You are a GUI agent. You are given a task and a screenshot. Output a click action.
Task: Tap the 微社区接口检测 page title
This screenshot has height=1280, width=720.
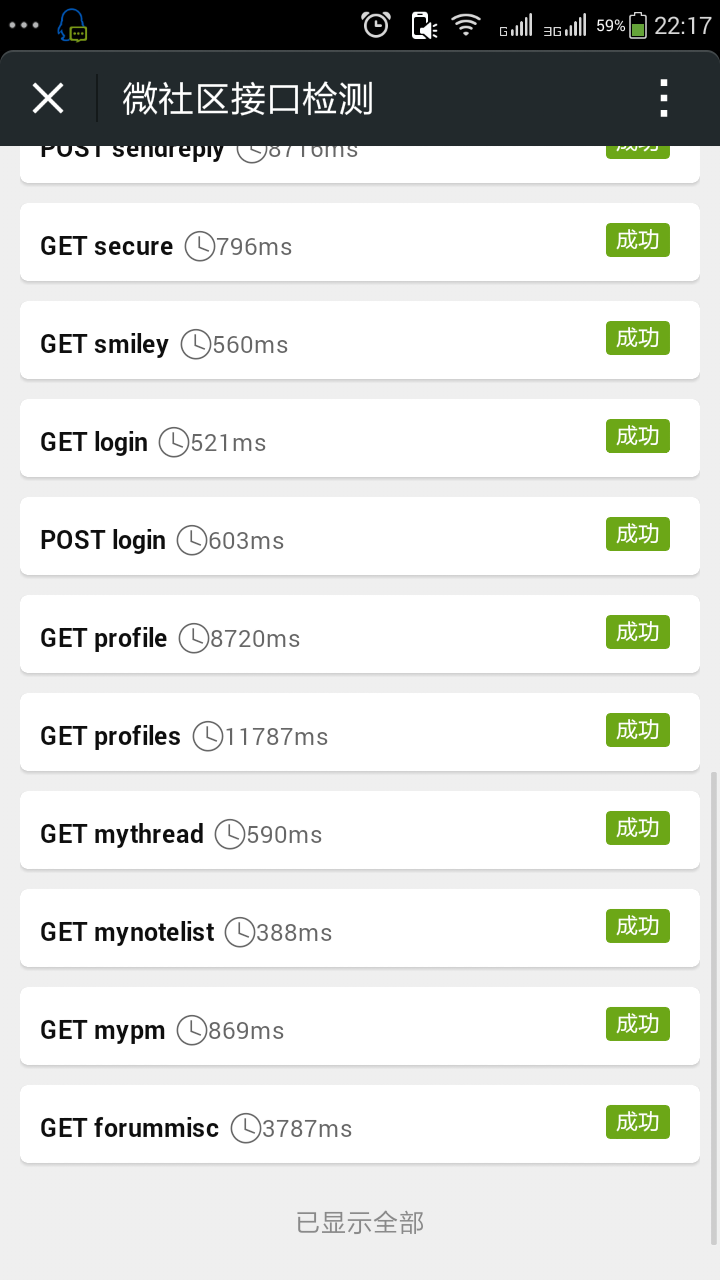[x=248, y=99]
